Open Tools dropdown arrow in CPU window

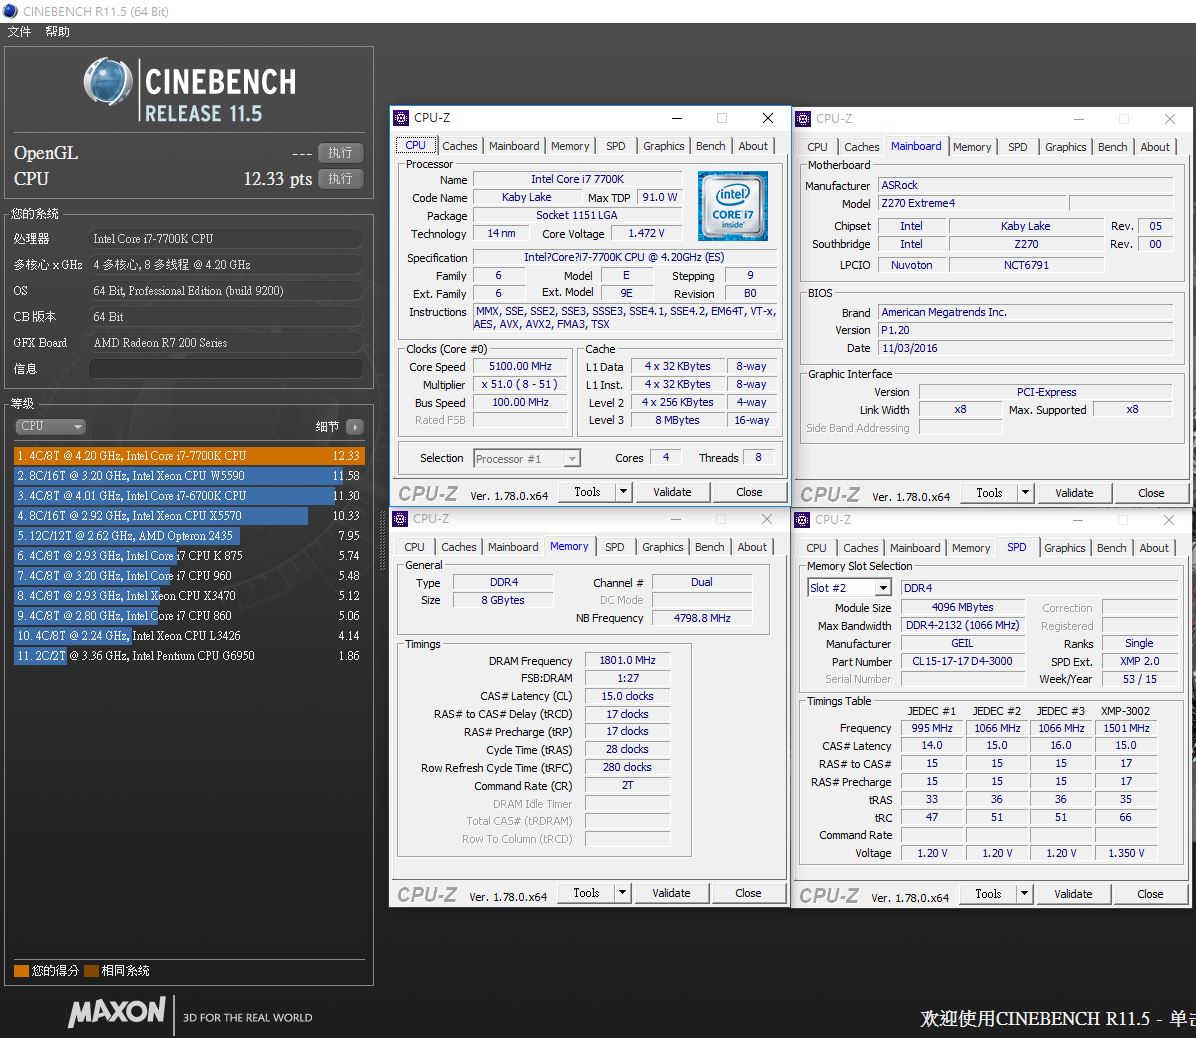624,492
